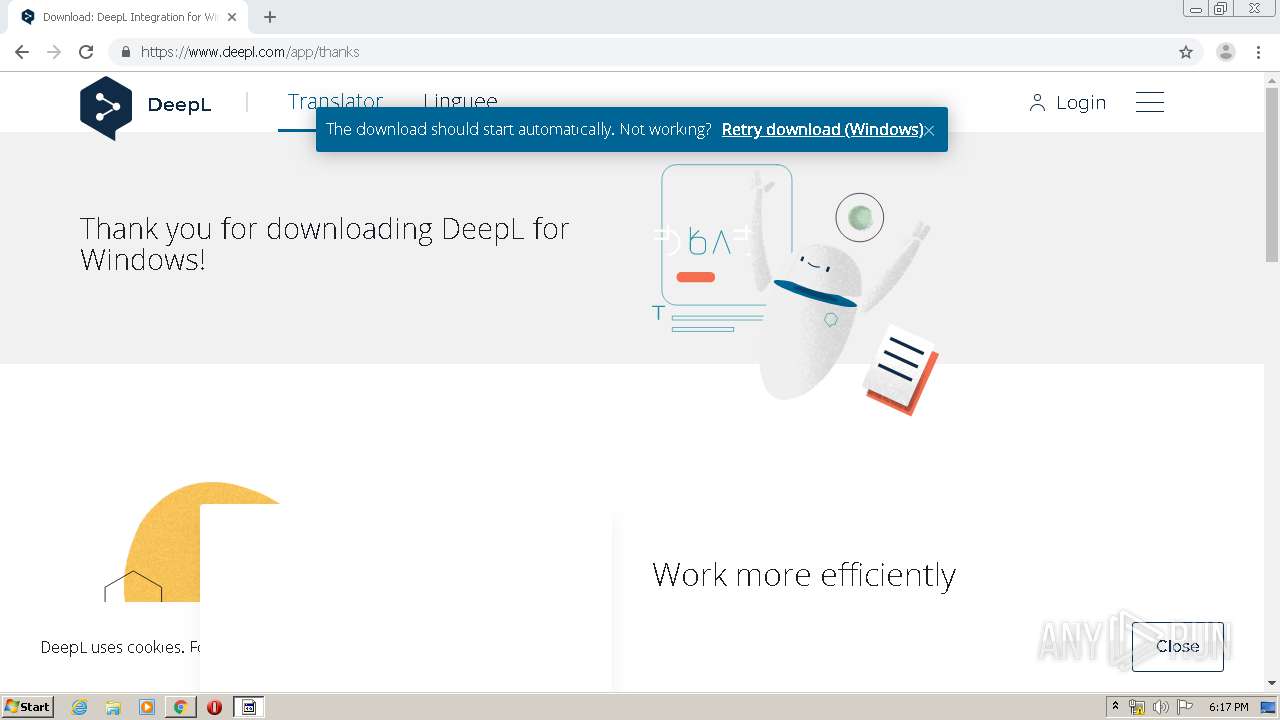Open media player taskbar icon
This screenshot has height=720, width=1280.
pyautogui.click(x=147, y=707)
